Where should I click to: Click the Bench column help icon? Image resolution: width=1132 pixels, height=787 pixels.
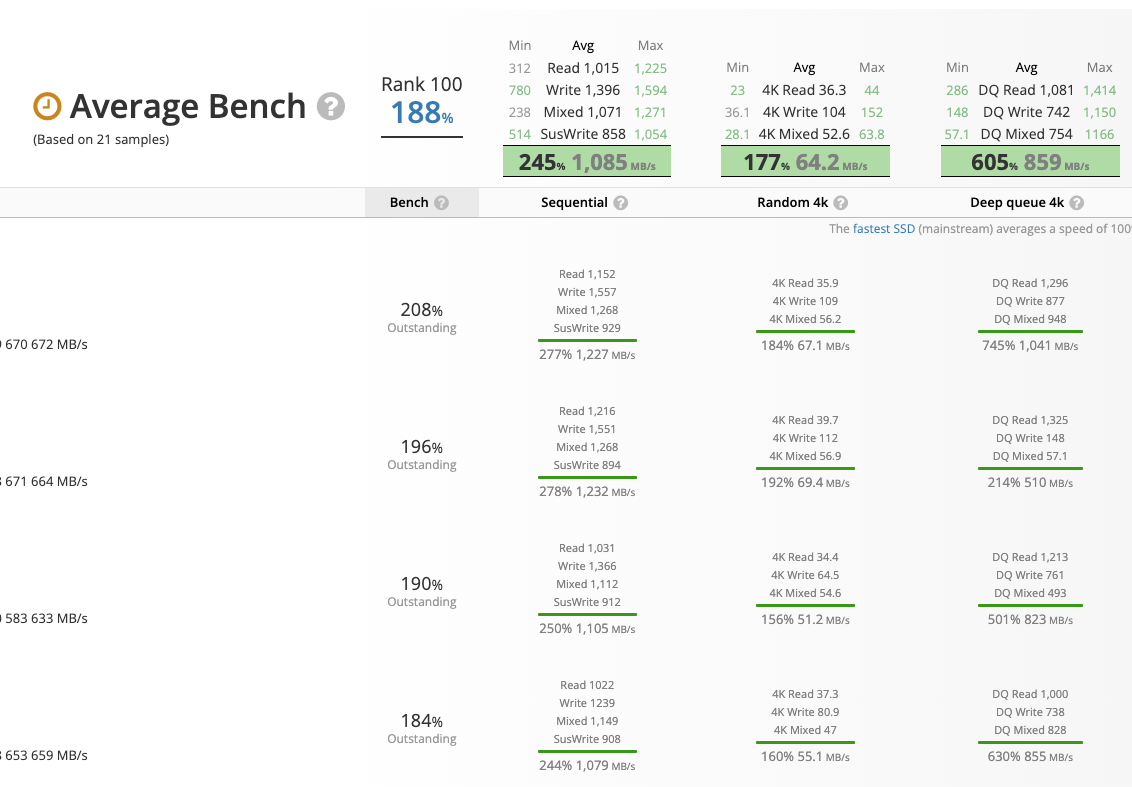(441, 203)
